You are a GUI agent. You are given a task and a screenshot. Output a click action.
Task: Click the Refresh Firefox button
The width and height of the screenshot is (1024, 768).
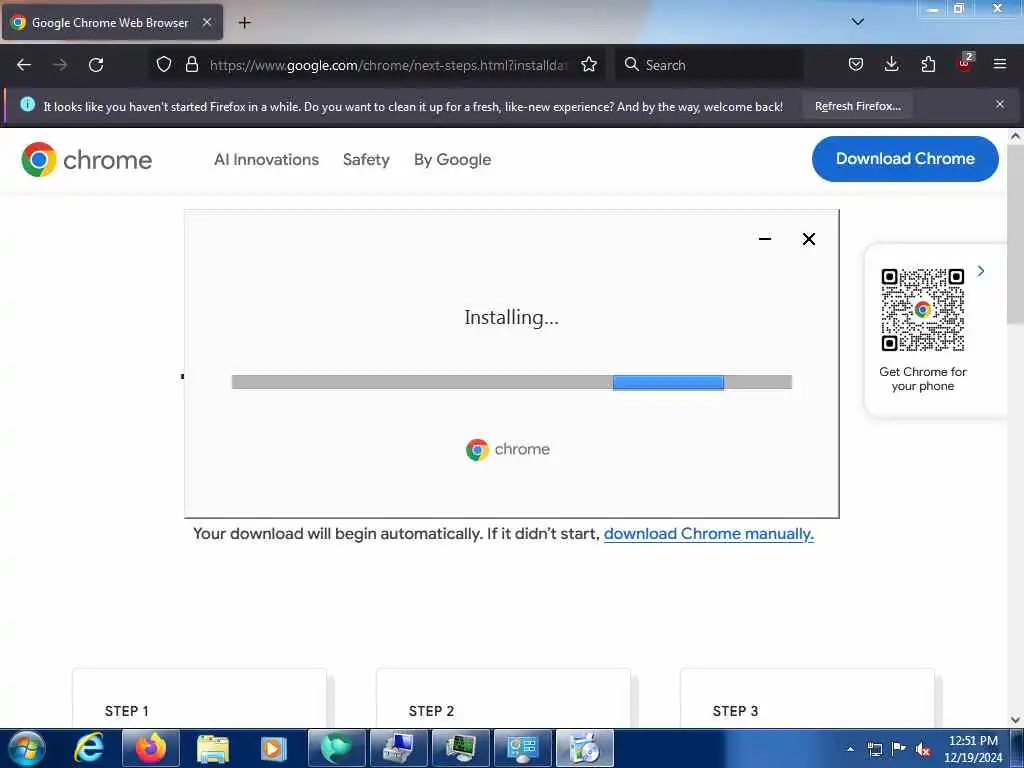click(857, 106)
